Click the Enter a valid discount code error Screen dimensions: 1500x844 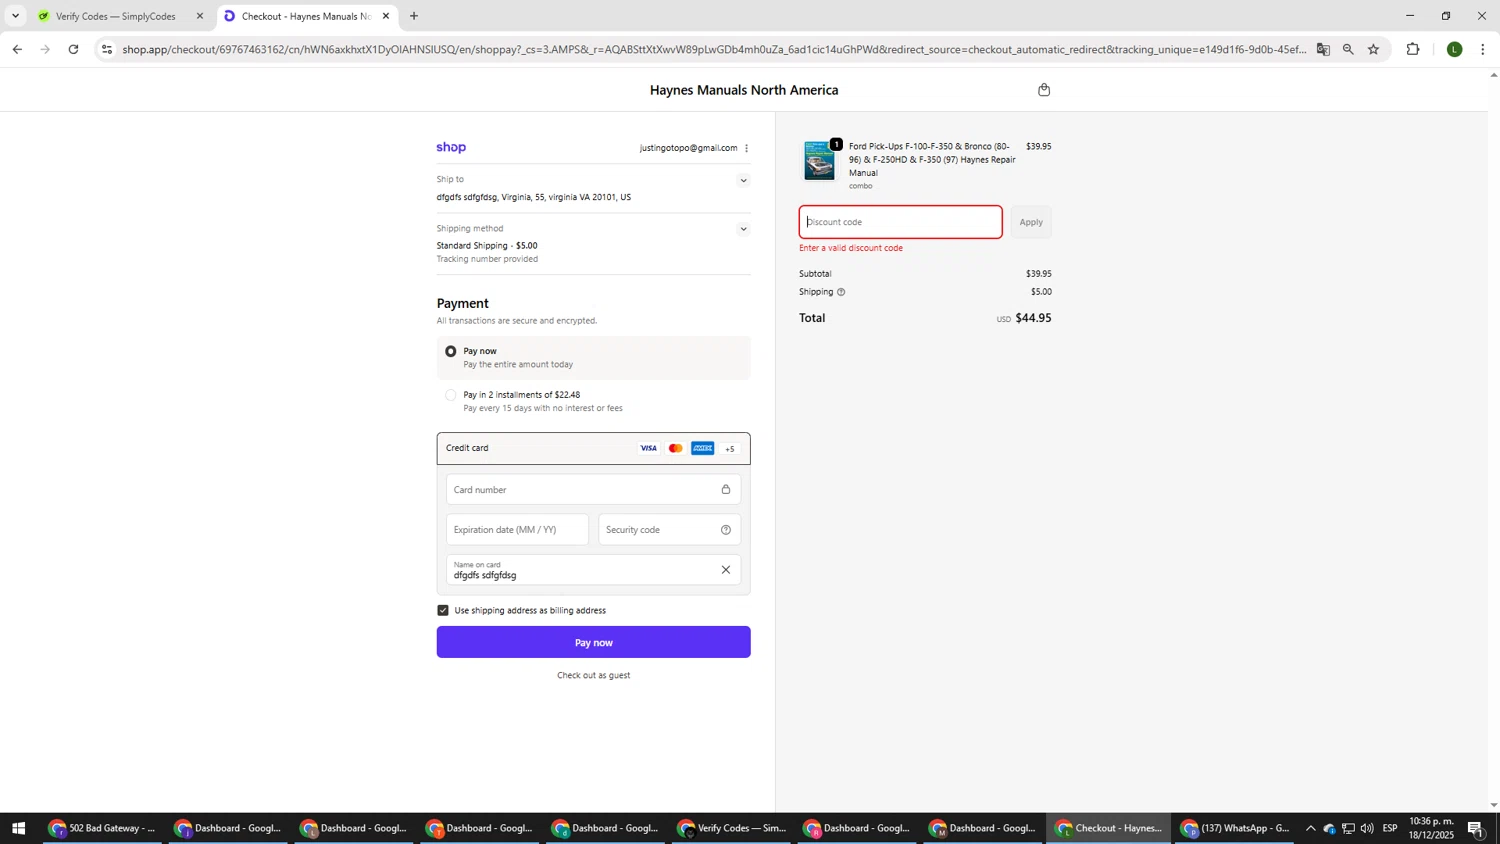(851, 248)
